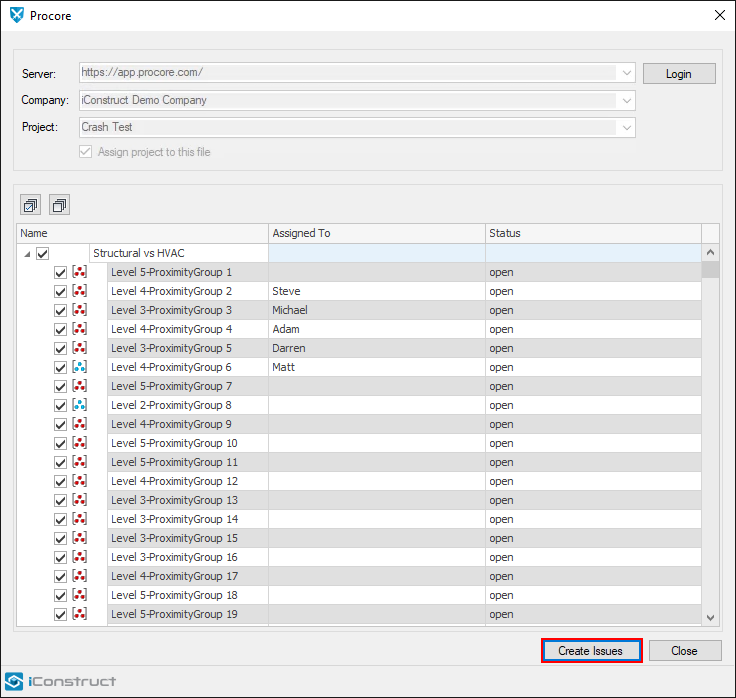Open the Server dropdown arrow
Screen dimensions: 736x698
point(627,73)
